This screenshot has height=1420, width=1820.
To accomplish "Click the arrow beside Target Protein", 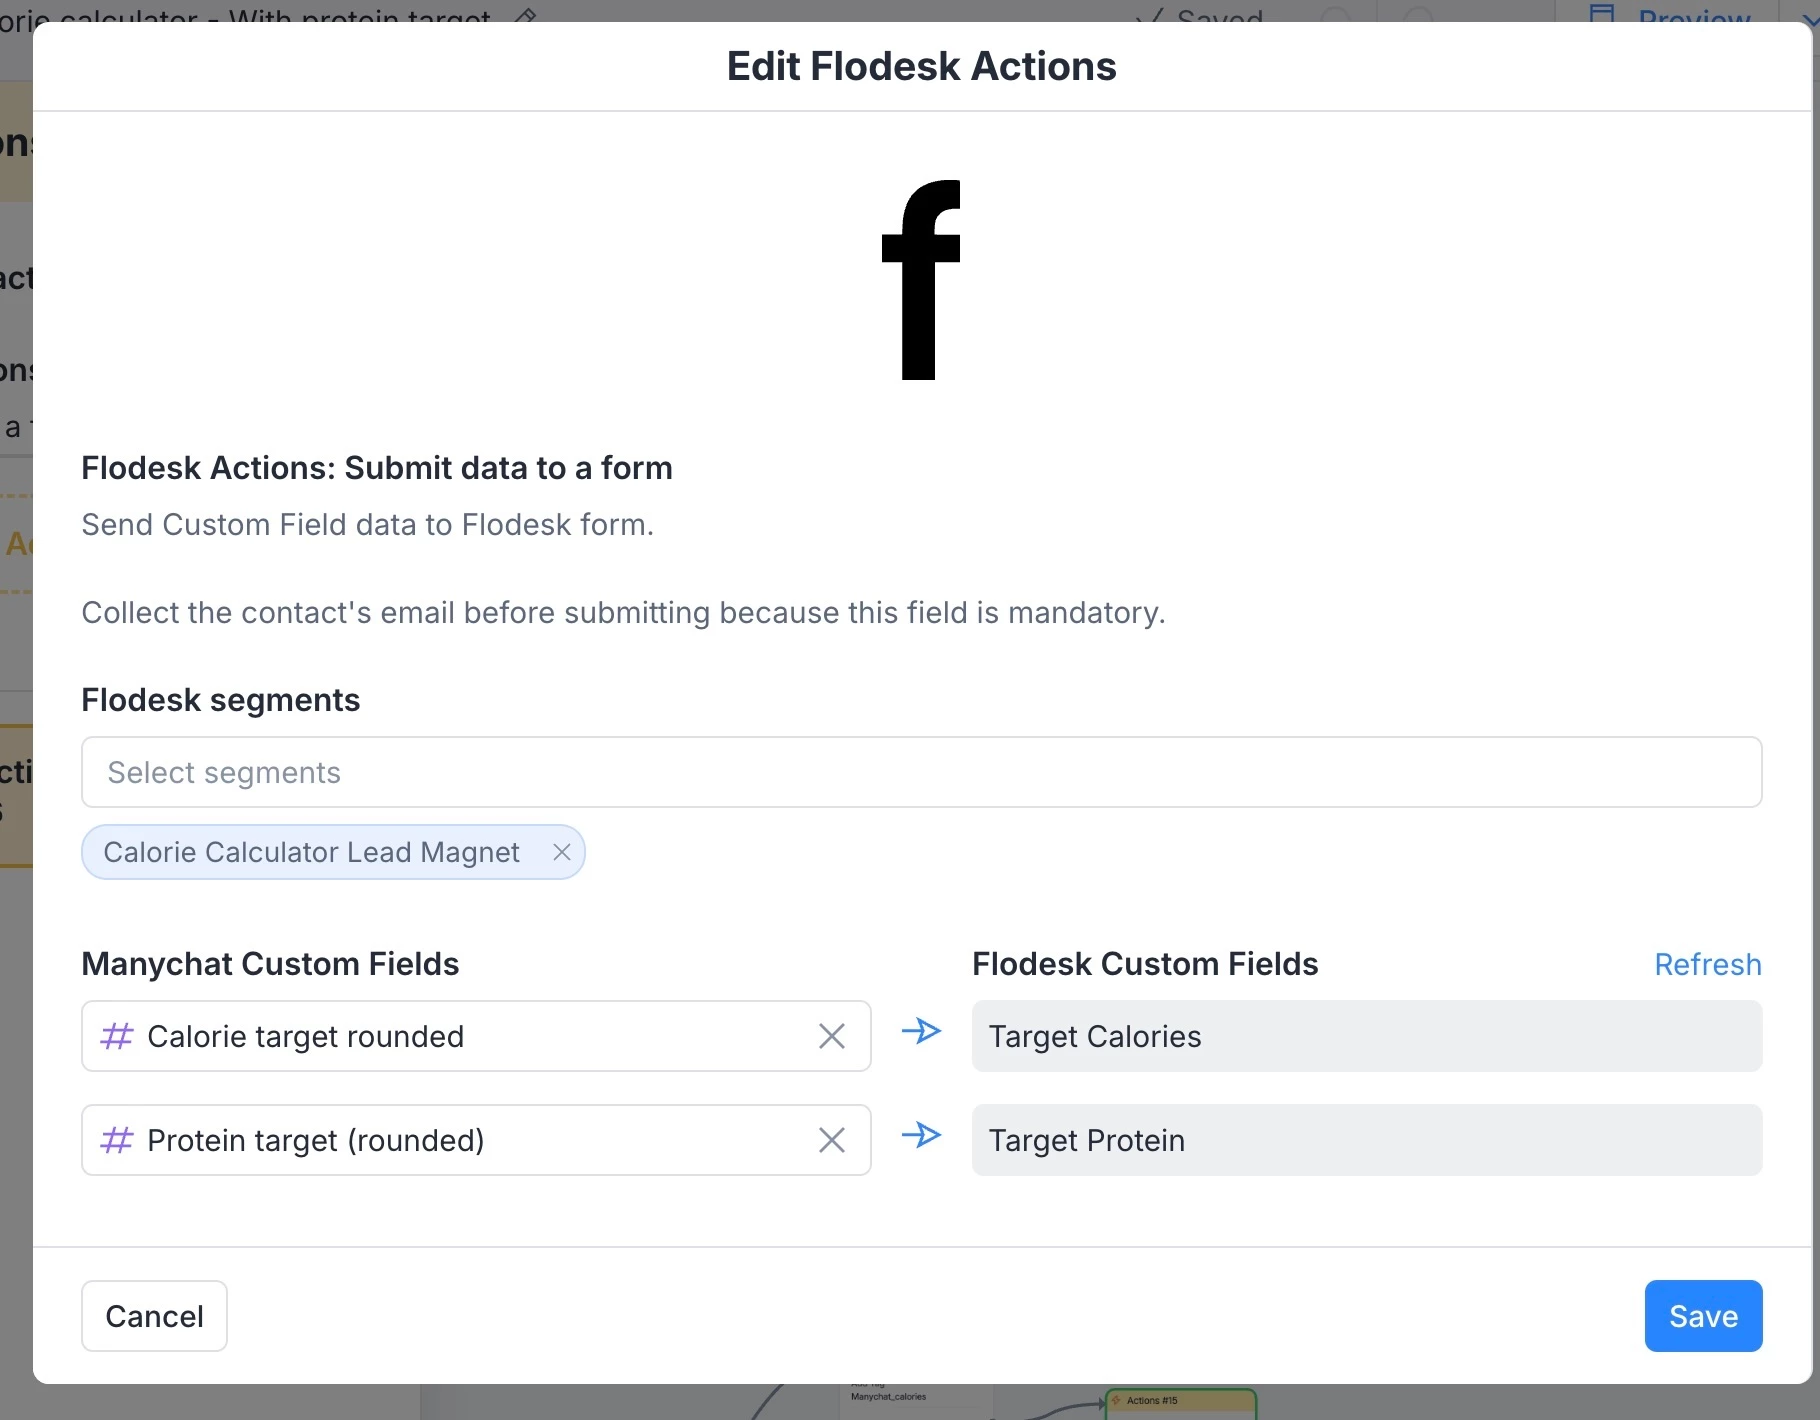I will 921,1135.
